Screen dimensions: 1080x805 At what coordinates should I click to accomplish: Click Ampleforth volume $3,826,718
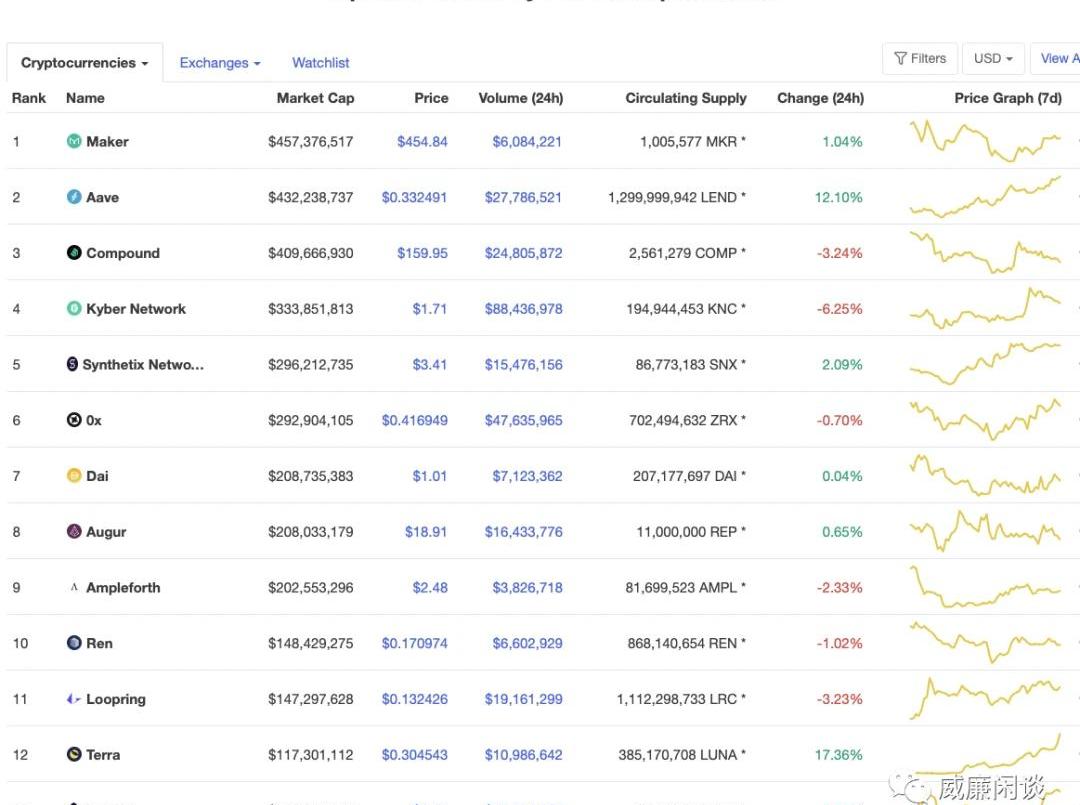(527, 587)
